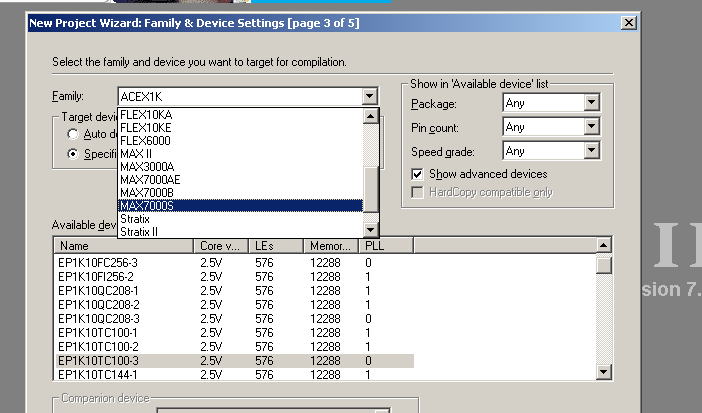Click family list scrollbar thumb
Screen dimensions: 702x413
[x=370, y=189]
